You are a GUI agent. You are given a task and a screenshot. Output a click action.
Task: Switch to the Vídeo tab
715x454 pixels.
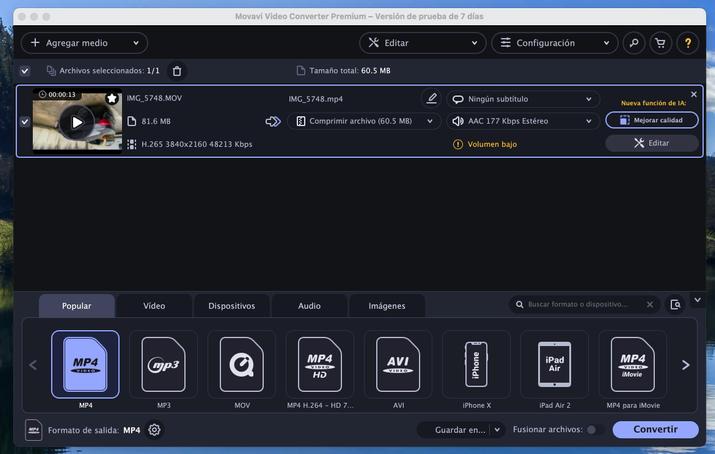[154, 306]
